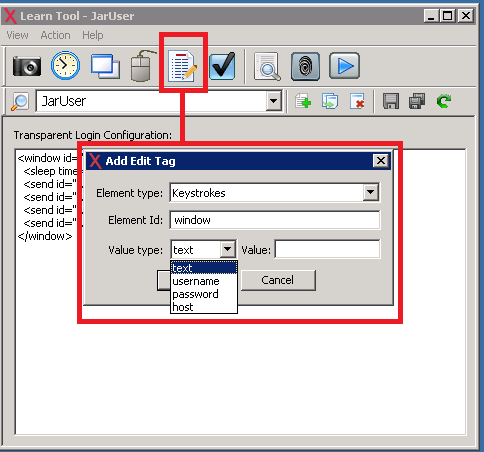Click the floppy disk save icon

391,101
